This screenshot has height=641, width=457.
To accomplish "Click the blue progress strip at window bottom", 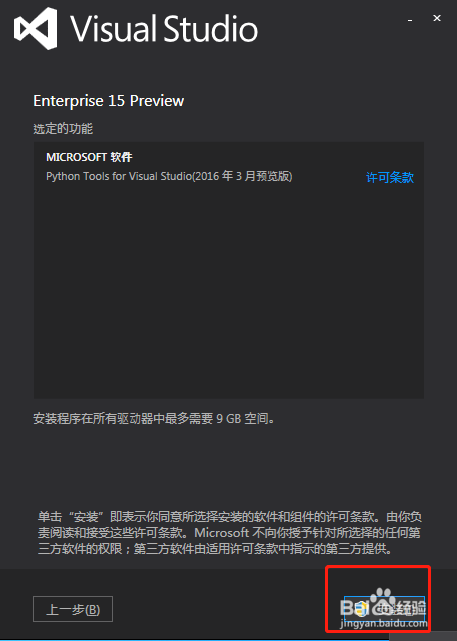I will pyautogui.click(x=194, y=640).
